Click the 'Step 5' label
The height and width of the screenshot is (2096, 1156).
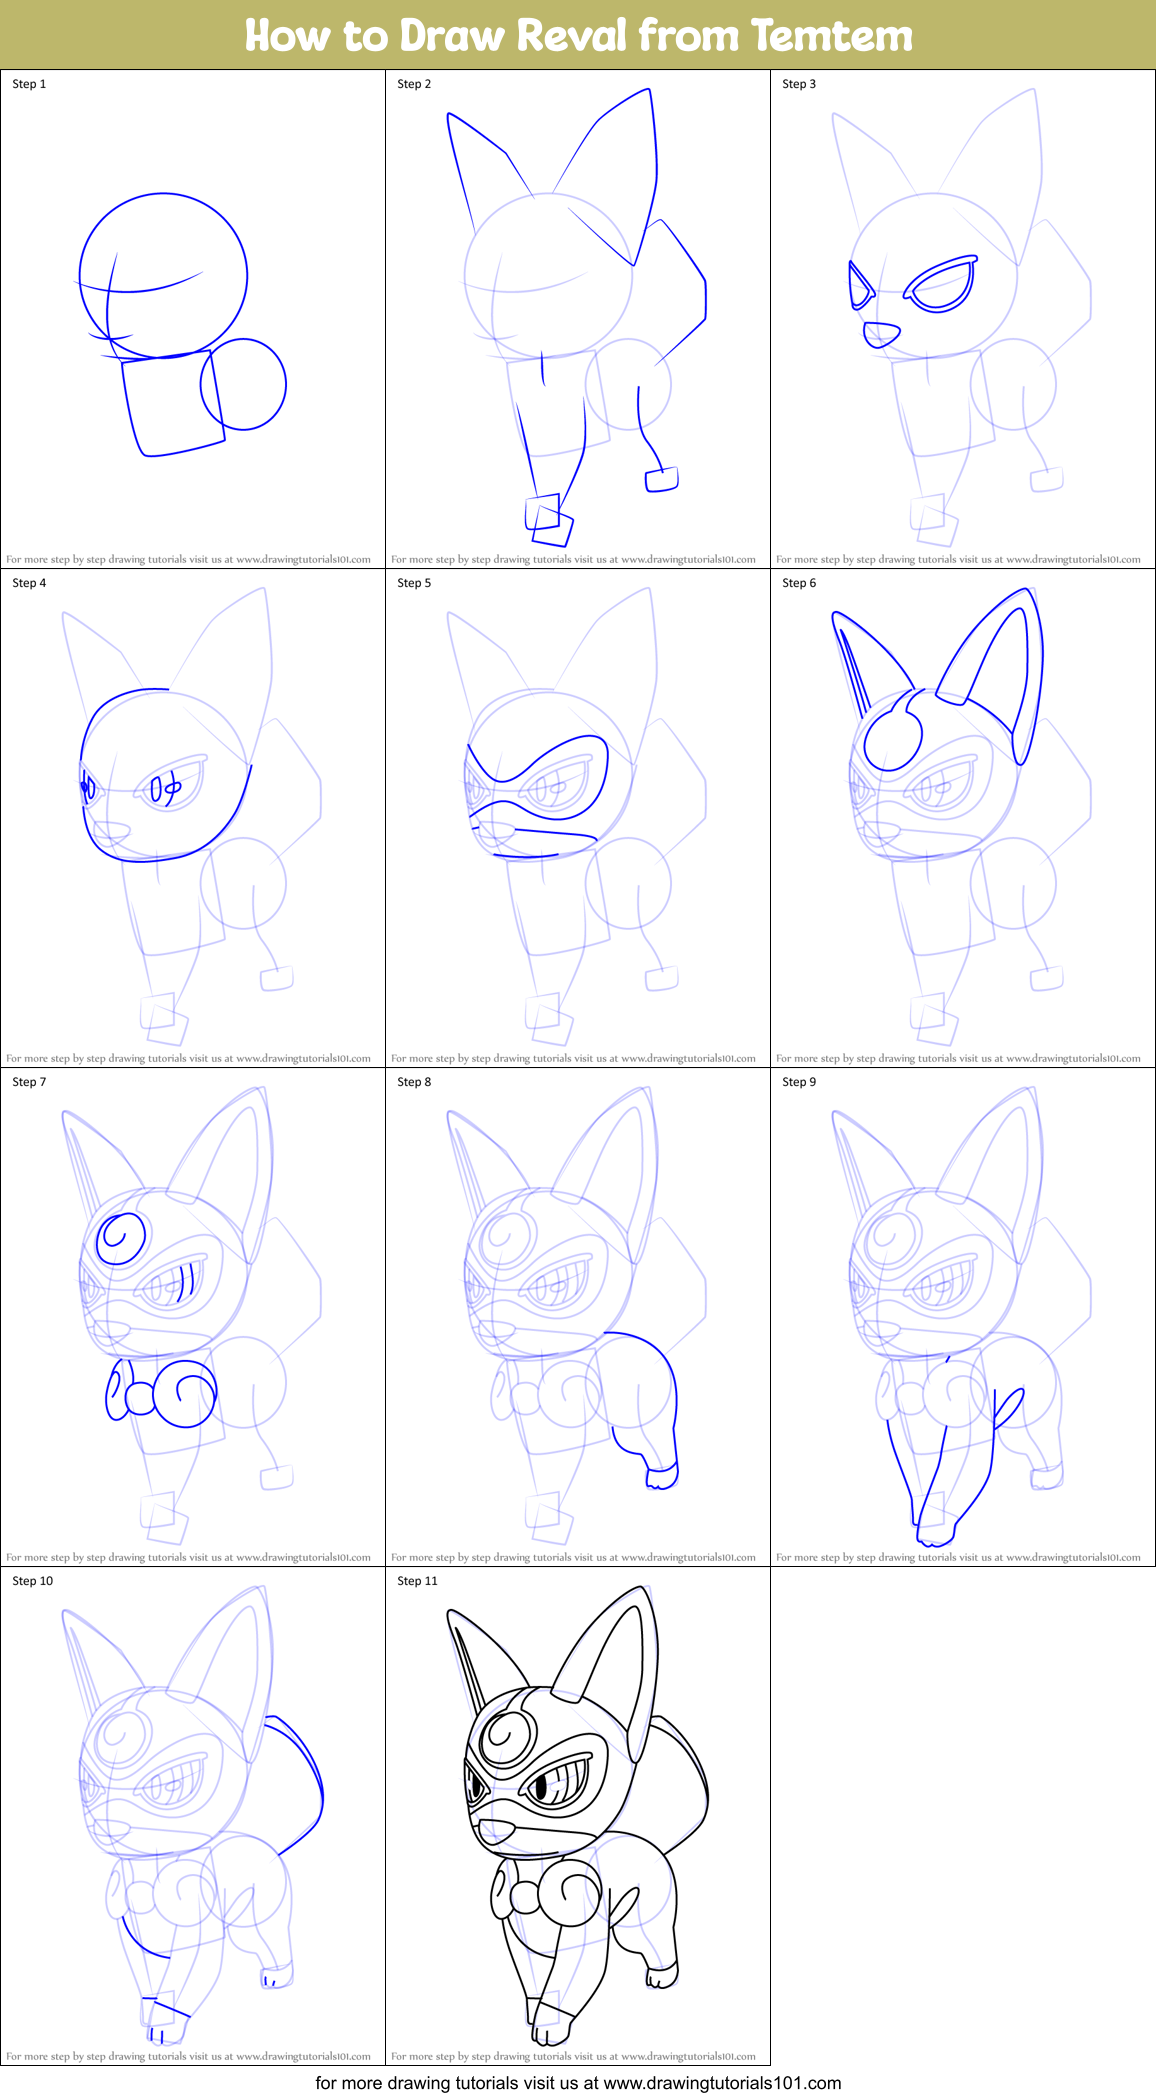click(414, 583)
